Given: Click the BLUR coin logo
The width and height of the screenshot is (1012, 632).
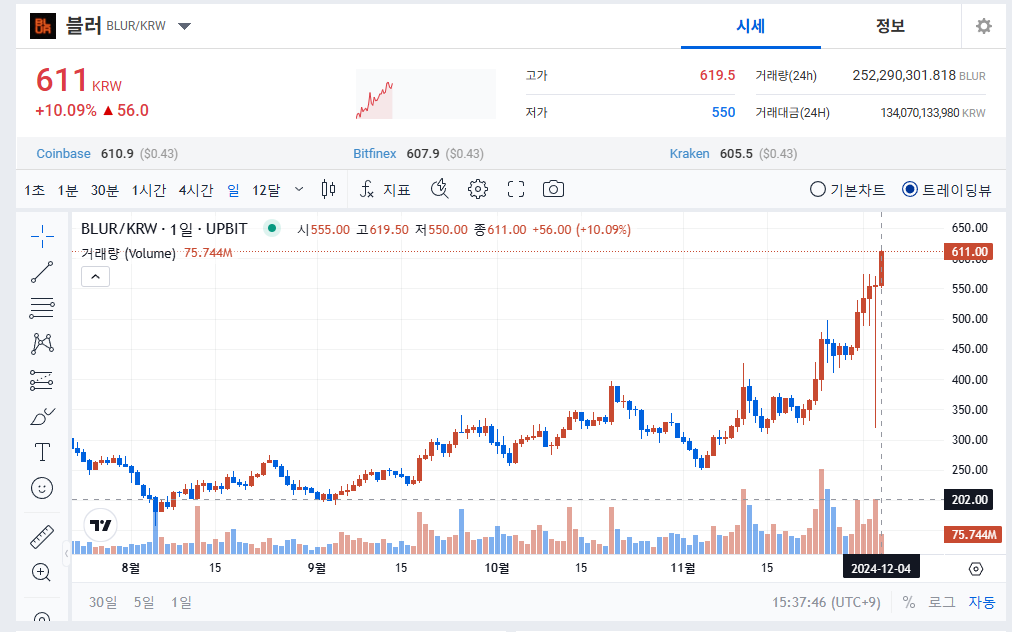Looking at the screenshot, I should coord(43,26).
